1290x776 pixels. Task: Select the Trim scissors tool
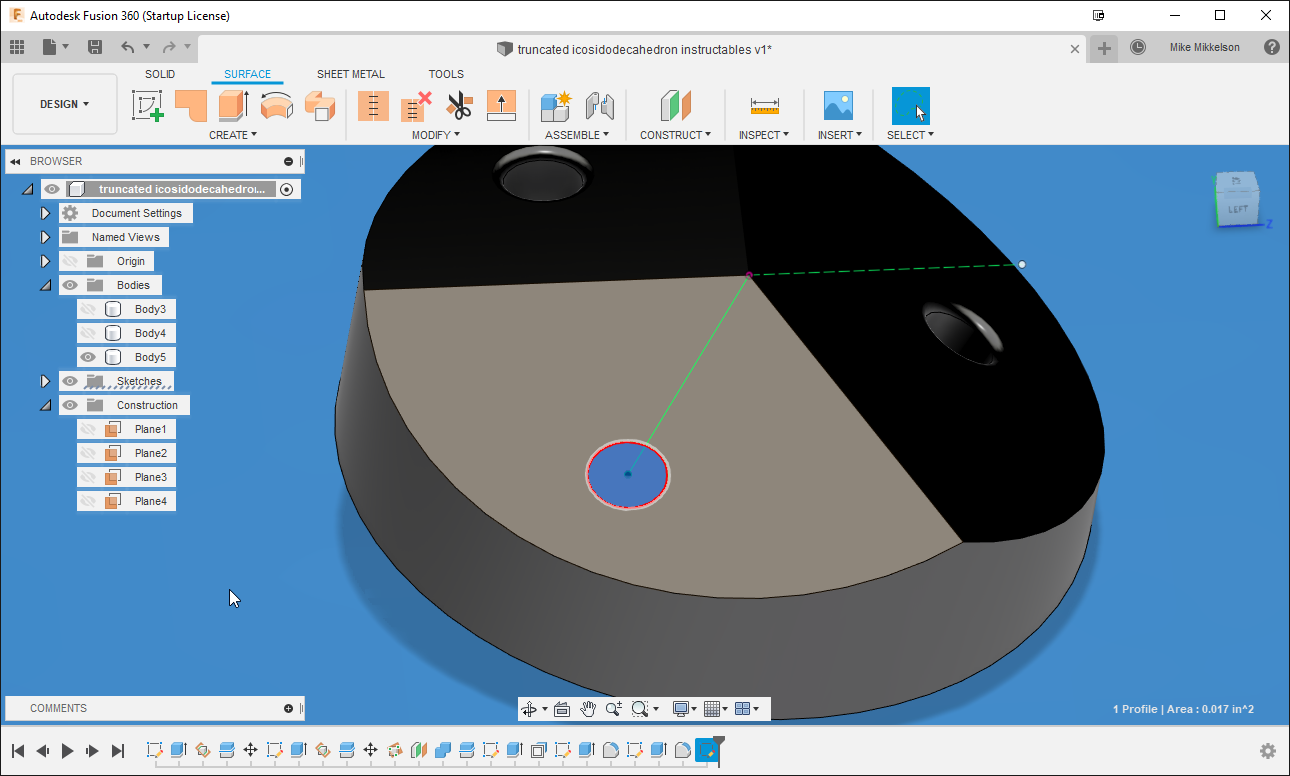[x=459, y=105]
